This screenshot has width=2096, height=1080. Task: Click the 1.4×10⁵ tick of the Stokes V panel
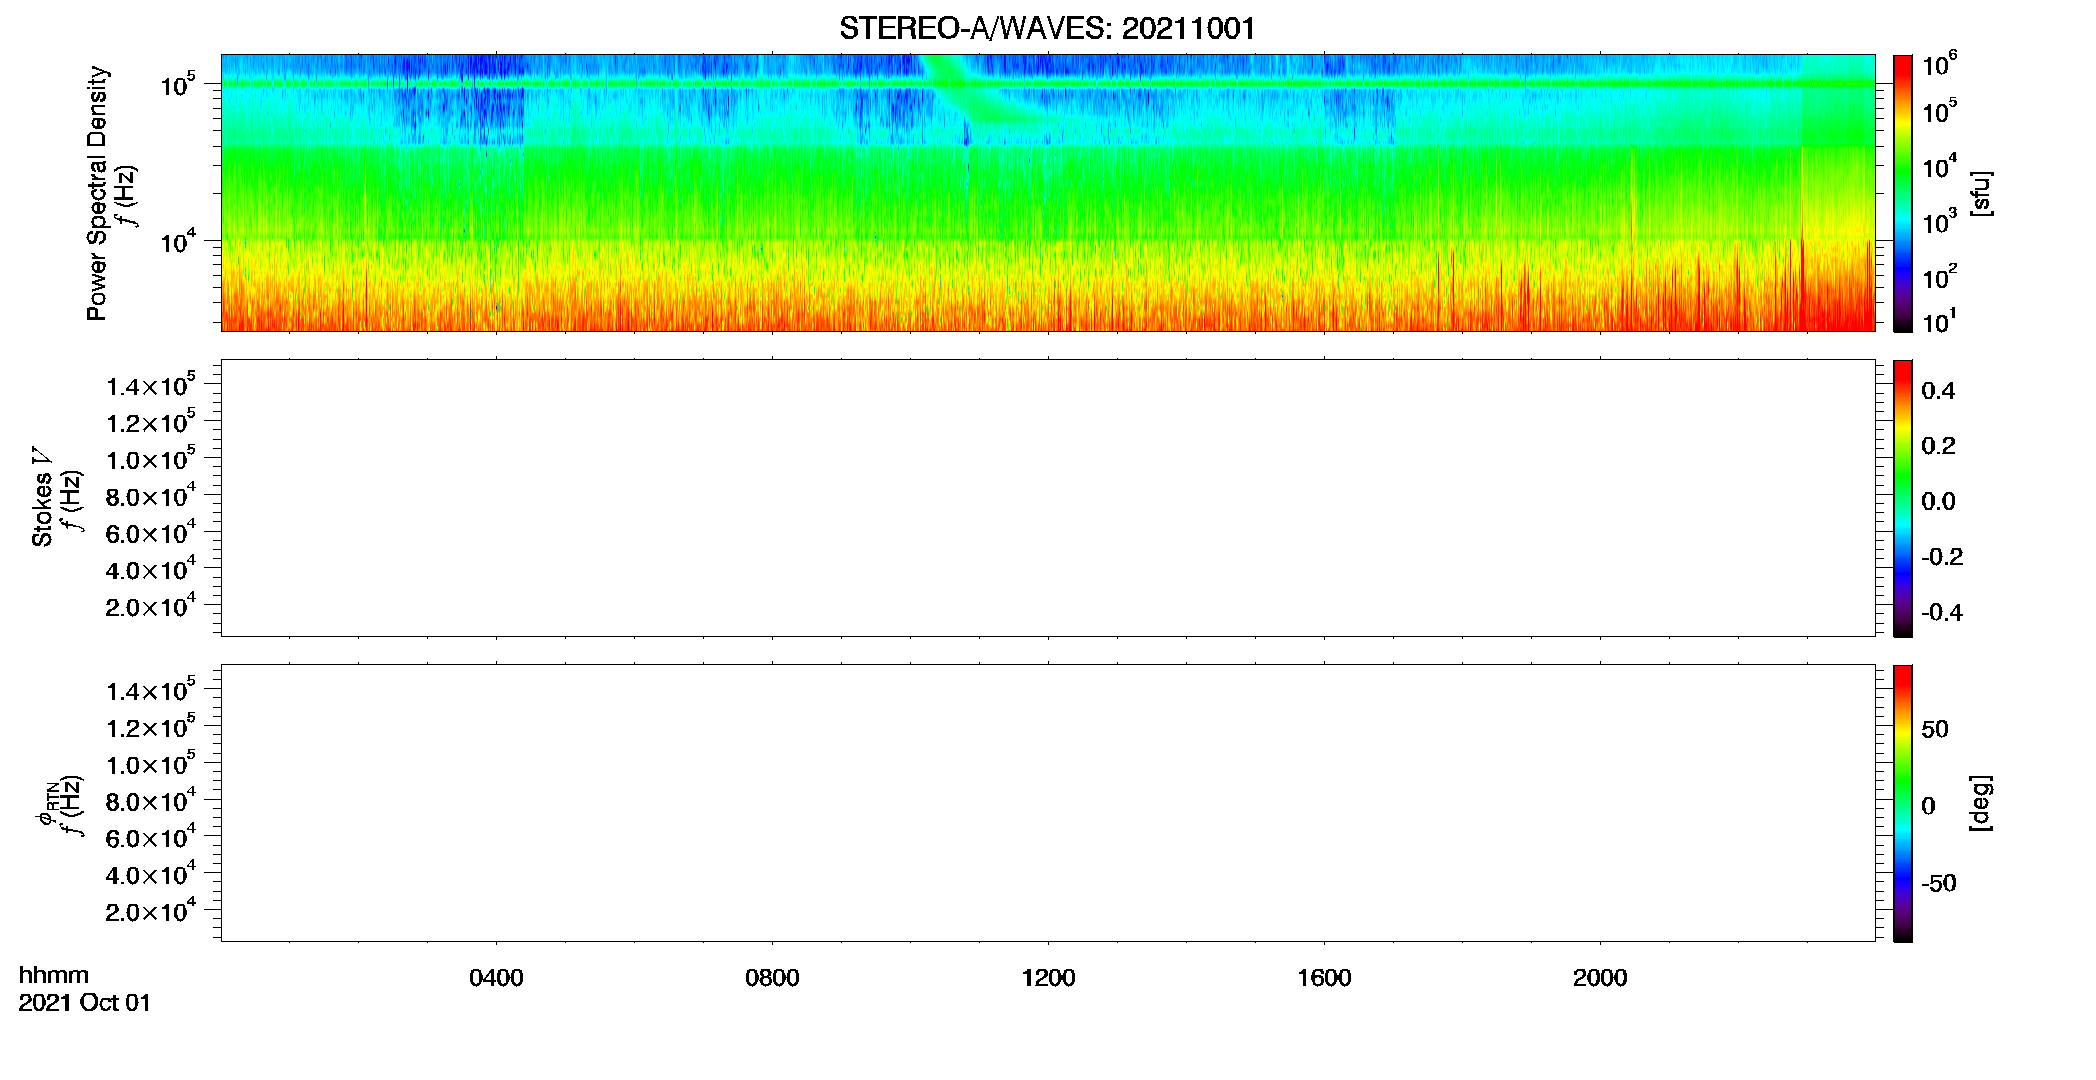pos(151,384)
